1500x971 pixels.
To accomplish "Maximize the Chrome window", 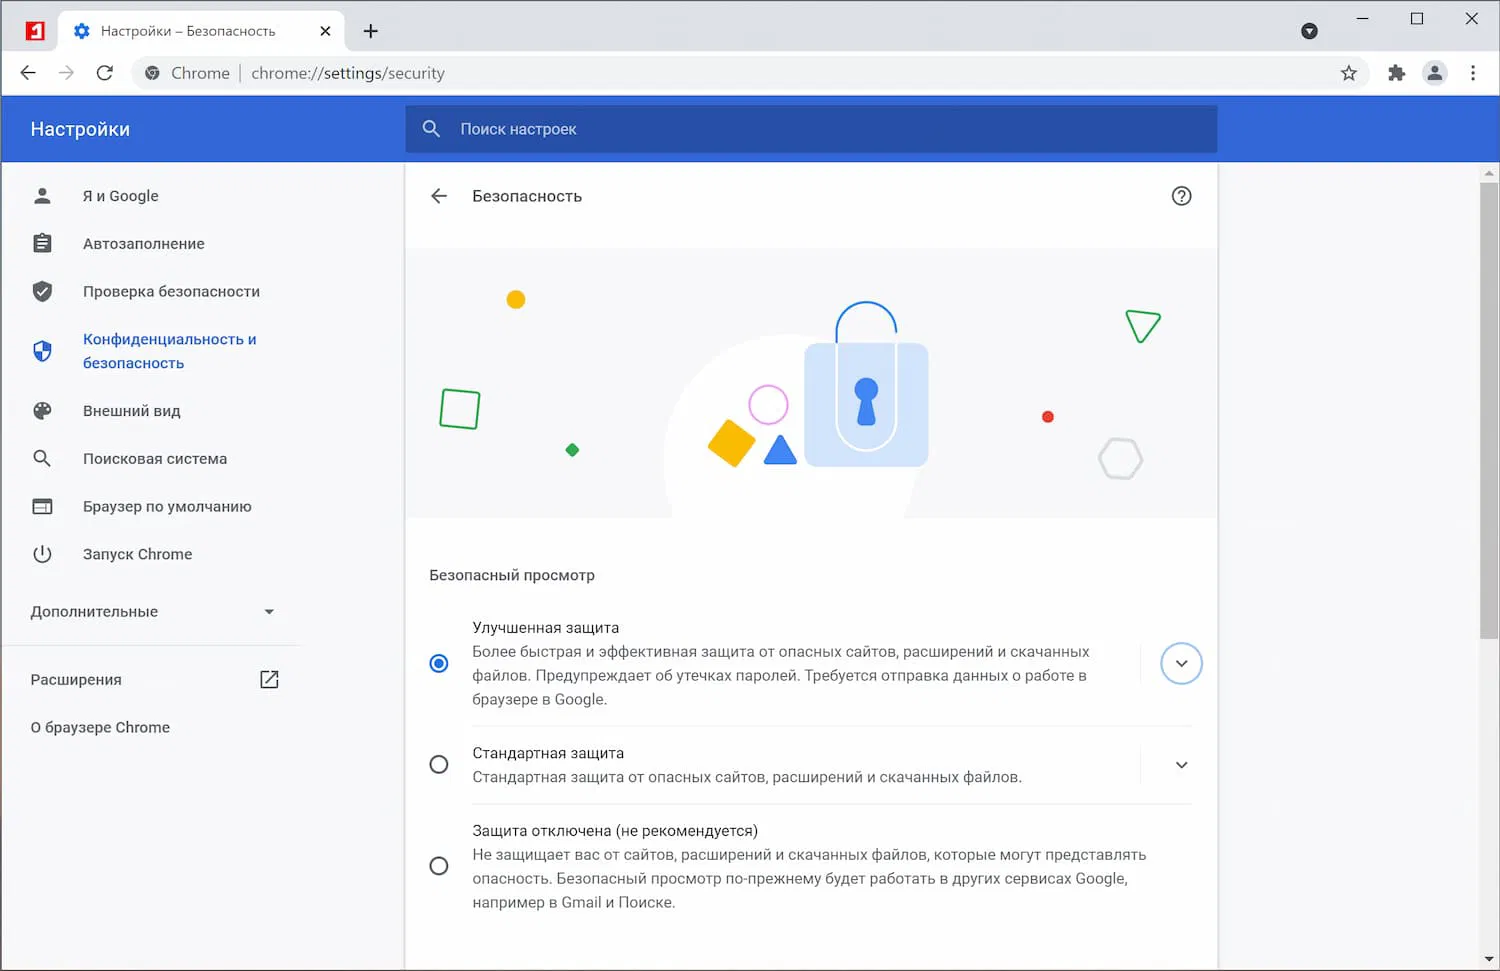I will tap(1417, 19).
